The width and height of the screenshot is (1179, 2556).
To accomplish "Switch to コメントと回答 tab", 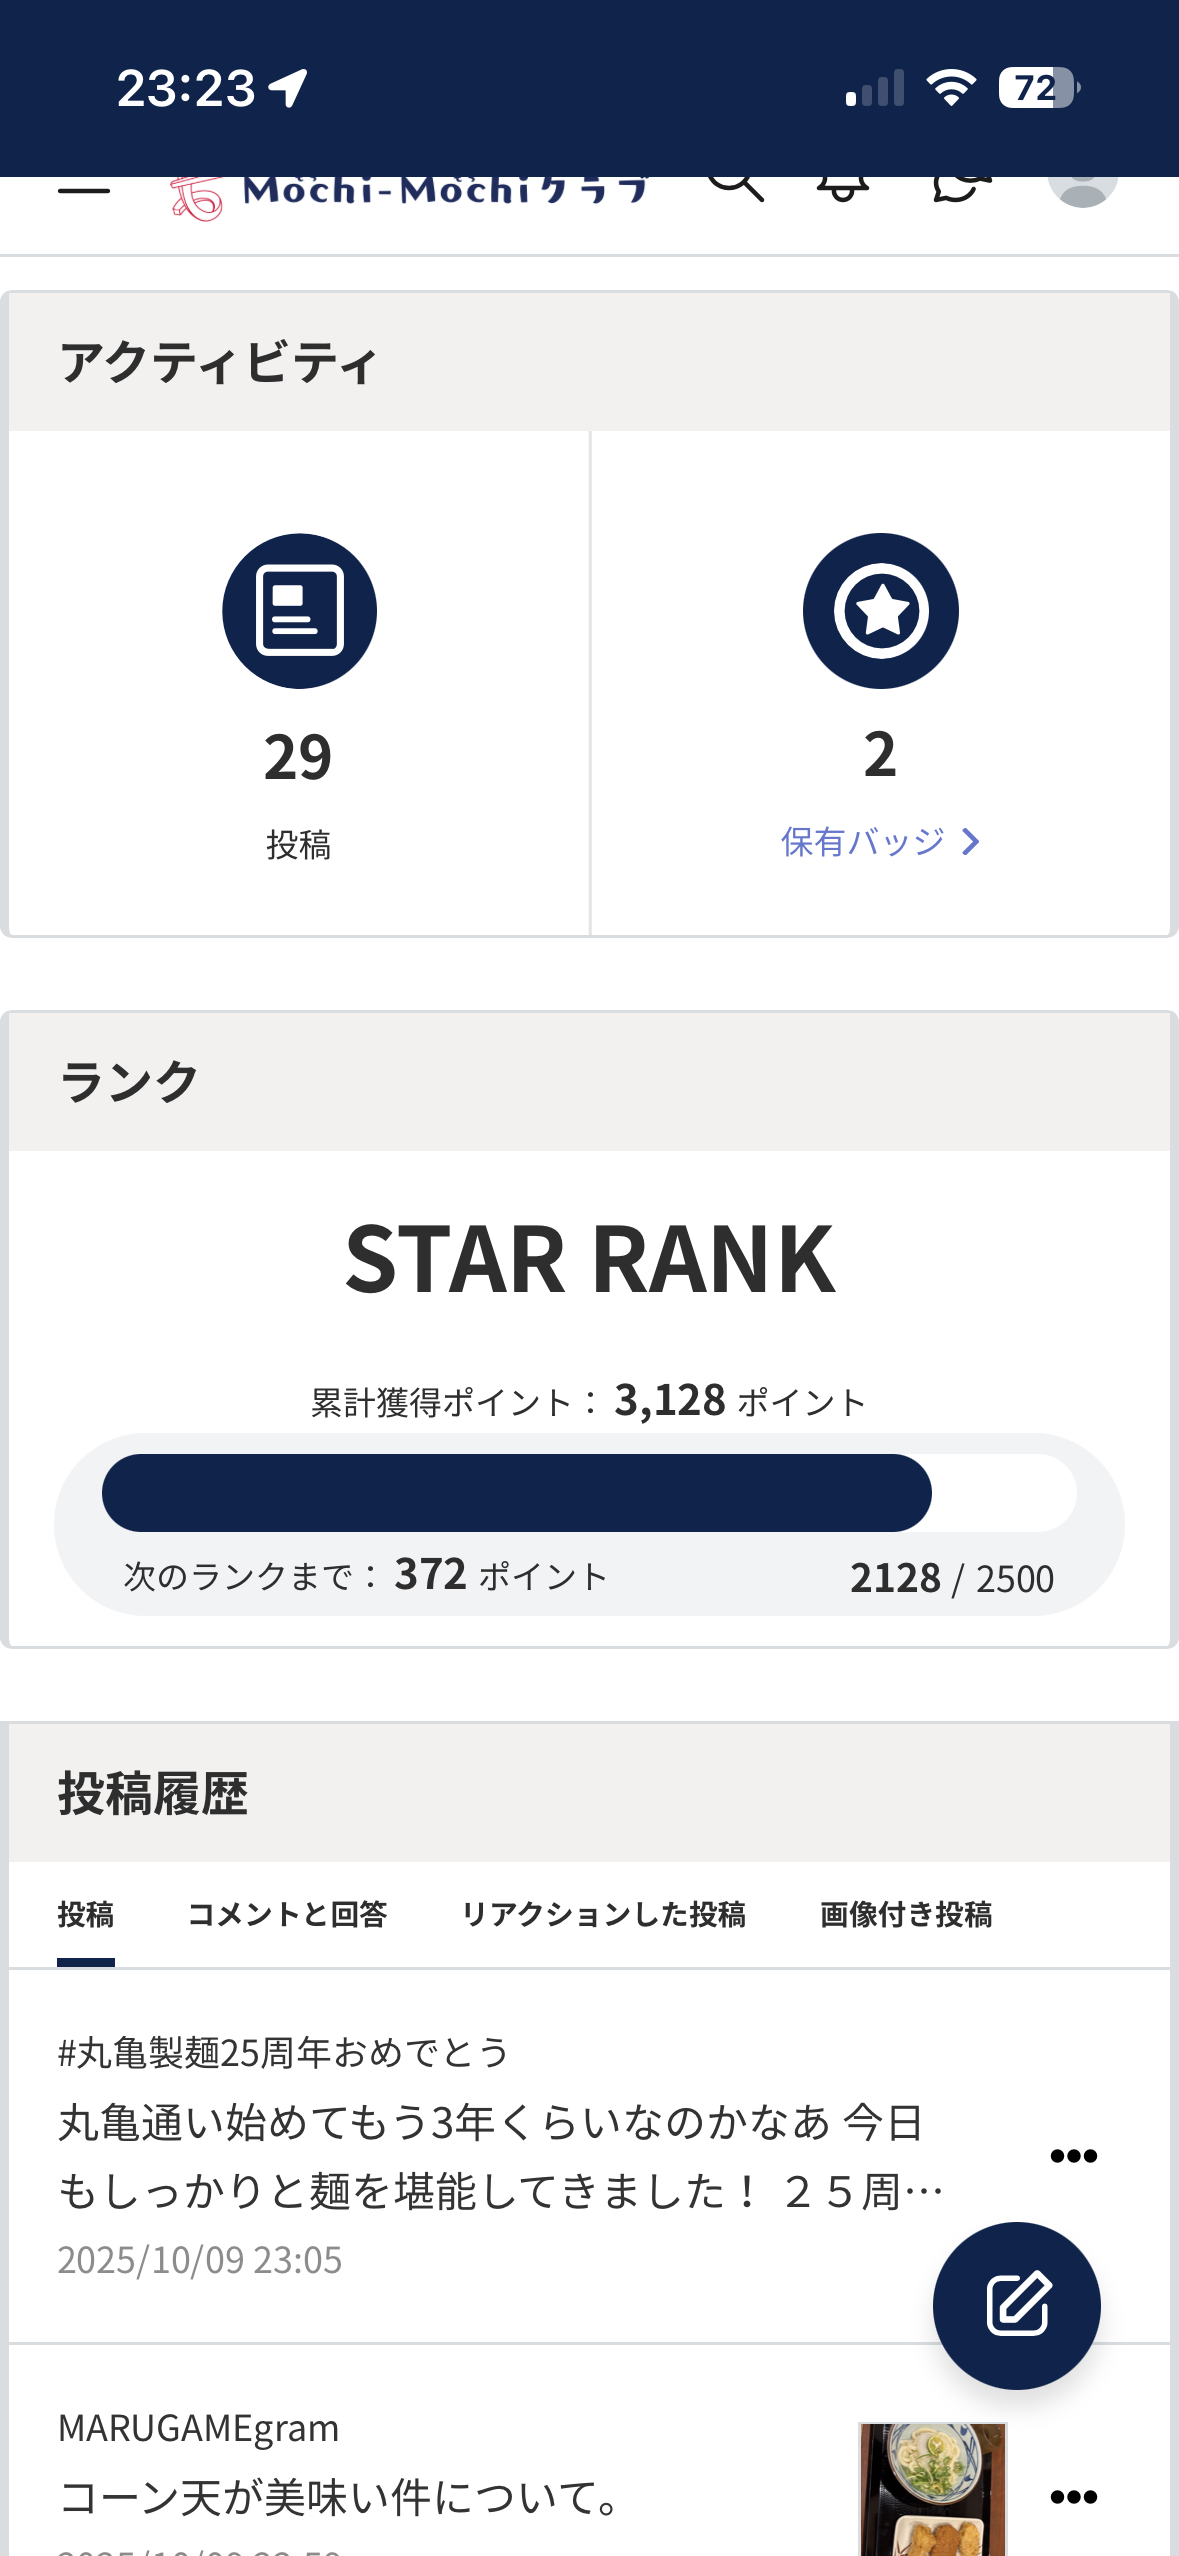I will tap(288, 1914).
